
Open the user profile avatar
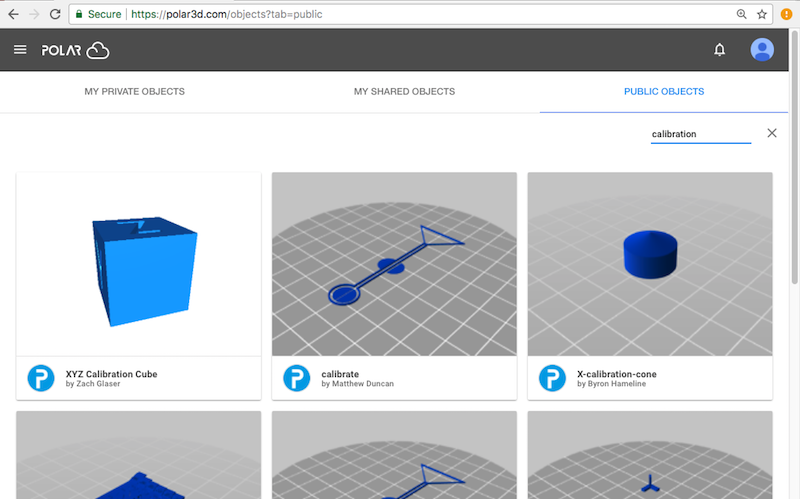[762, 49]
